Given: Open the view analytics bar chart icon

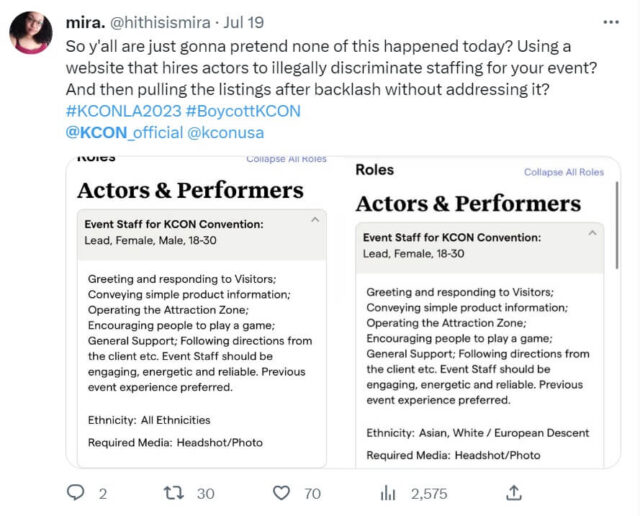Looking at the screenshot, I should [389, 492].
